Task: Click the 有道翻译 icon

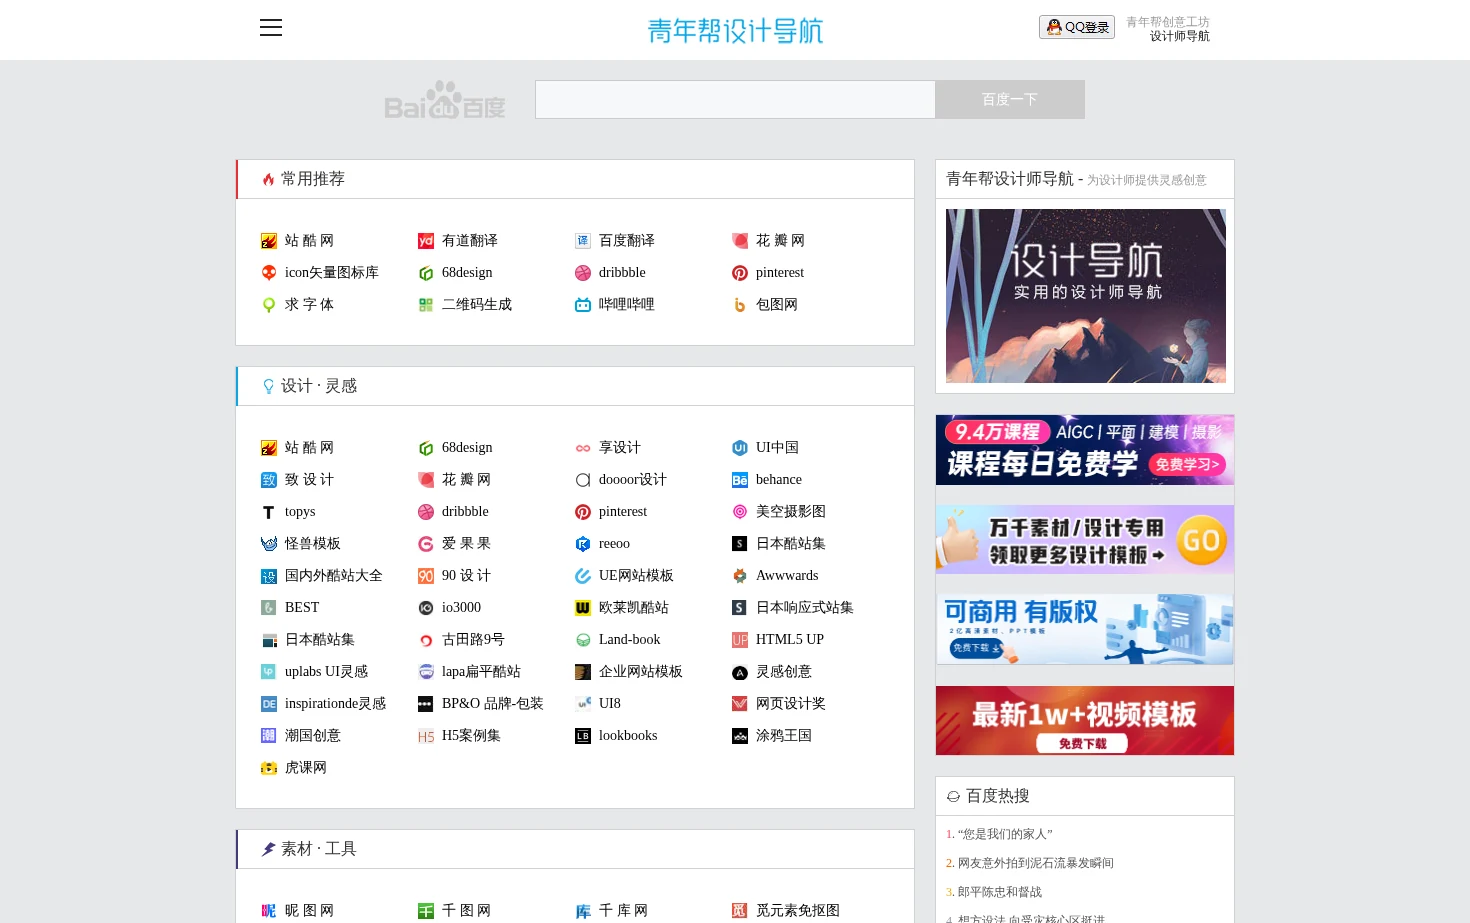Action: click(x=426, y=241)
